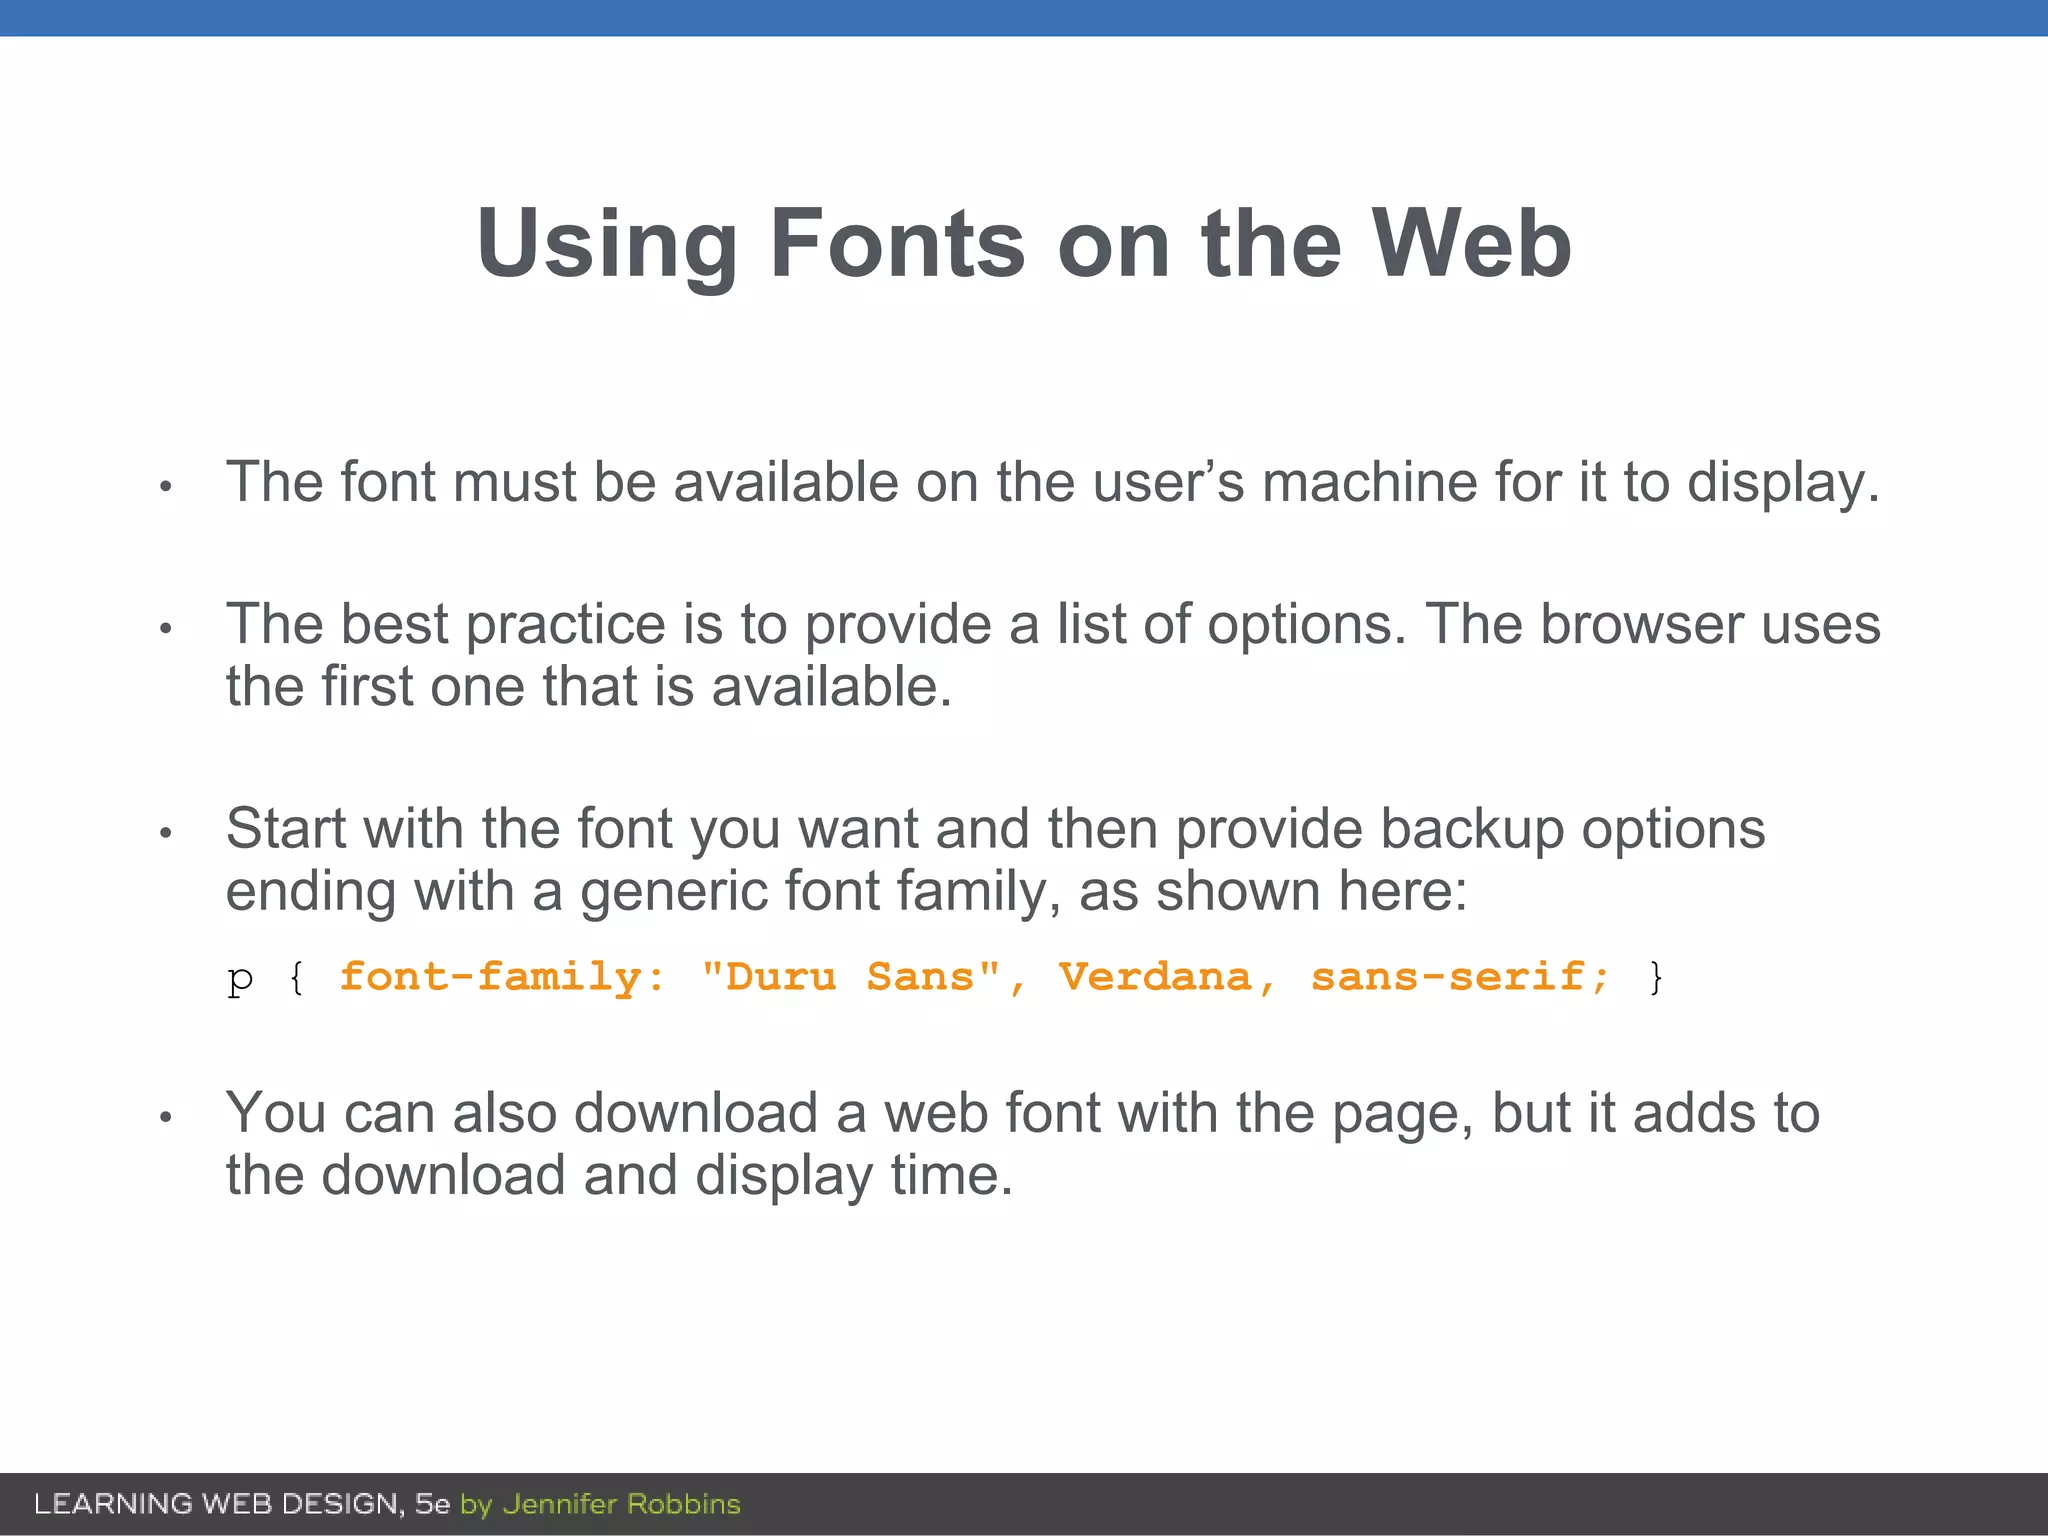Click the line "ending with a generic font family, as shown here:"
Screen dimensions: 2048x1536
point(846,891)
